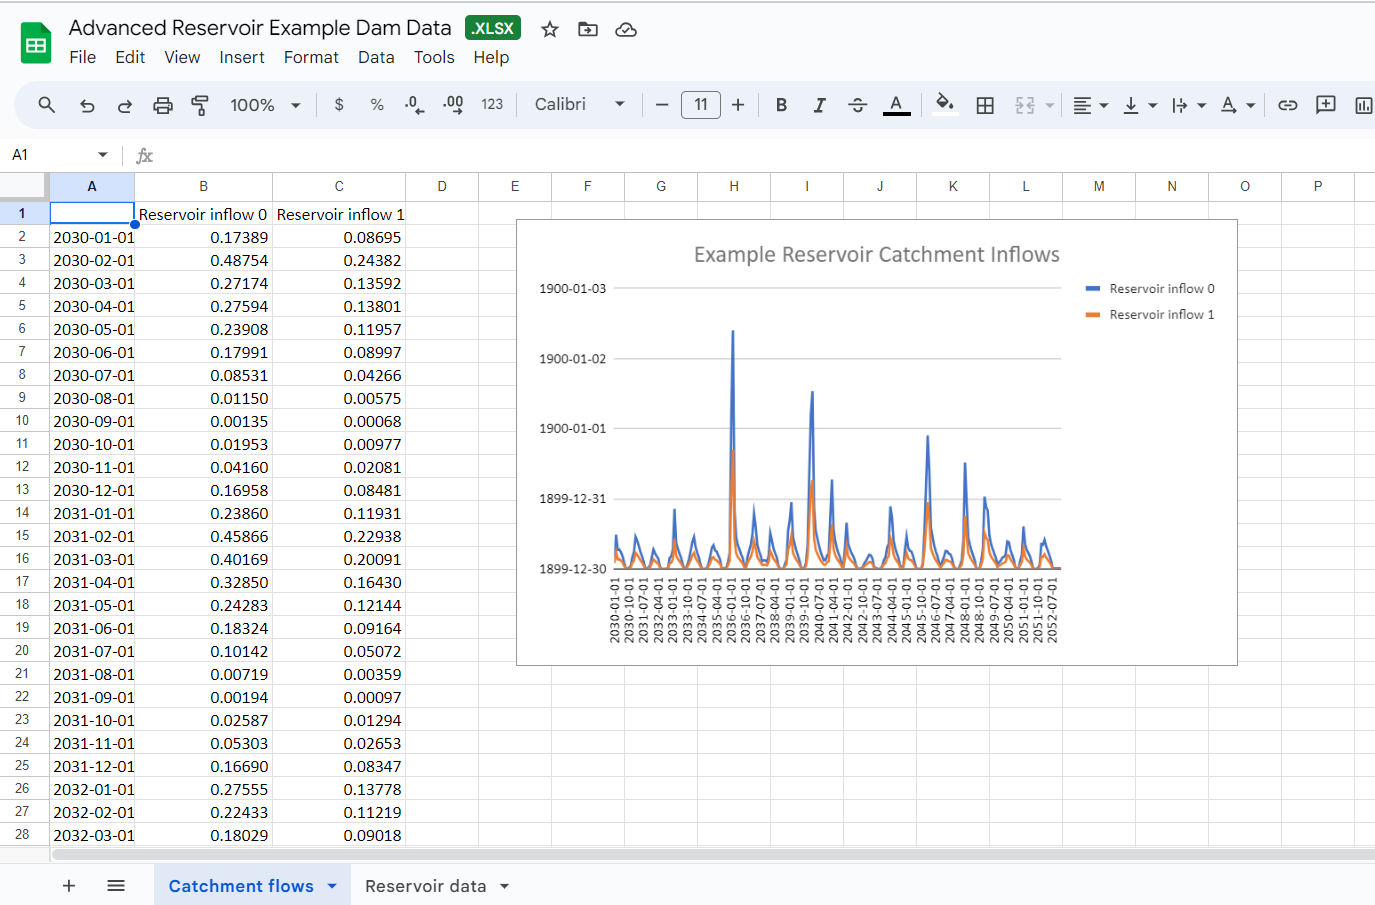Select the paint format tool
Screen dimensions: 1375x905
point(200,105)
